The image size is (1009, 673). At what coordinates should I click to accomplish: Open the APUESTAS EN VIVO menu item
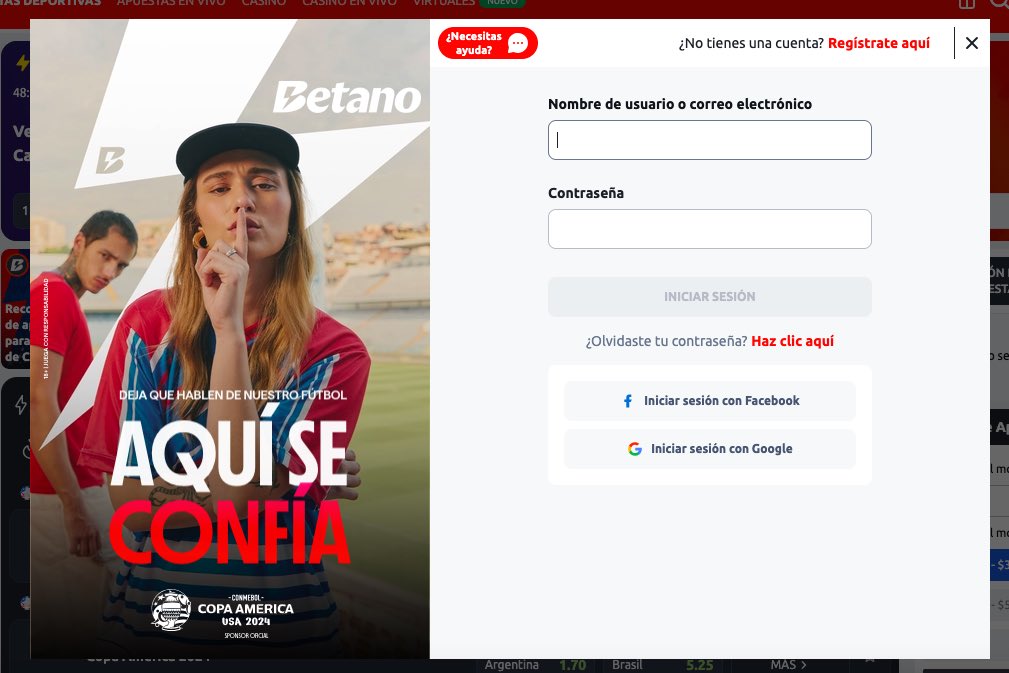point(171,3)
